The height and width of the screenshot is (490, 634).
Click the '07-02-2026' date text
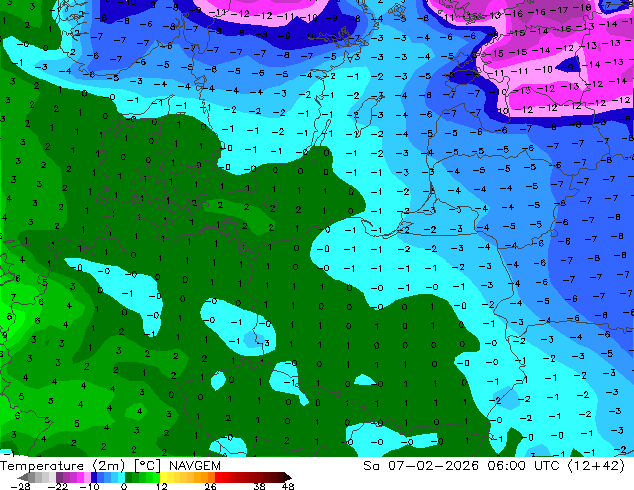point(433,466)
